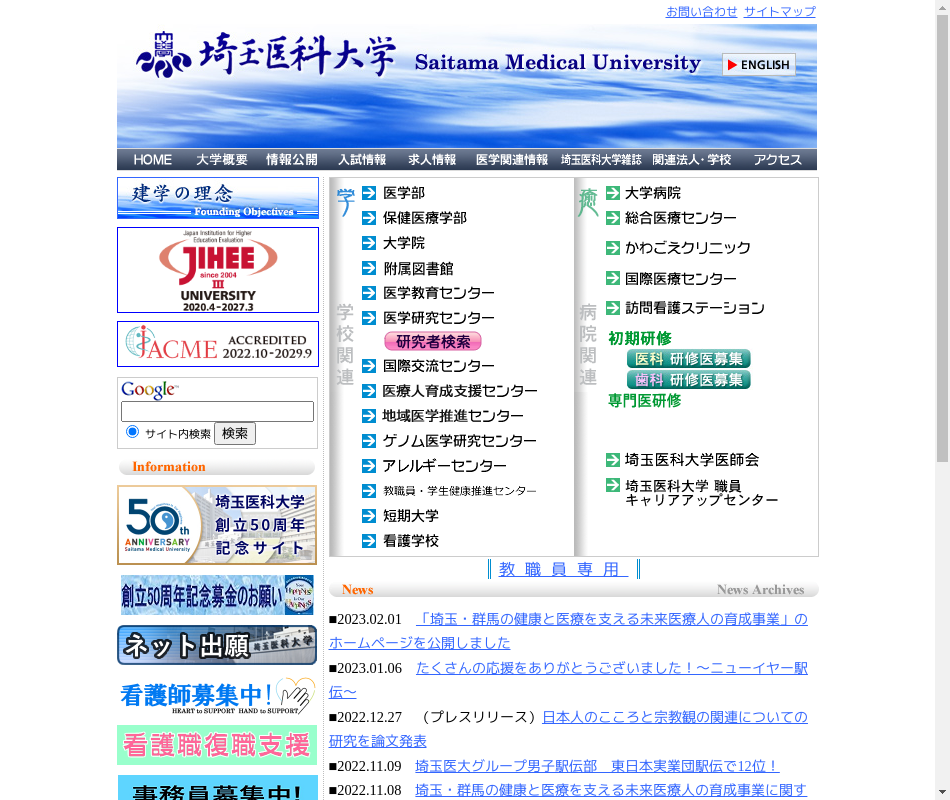Open the 医学関連情報 menu item
950x800 pixels.
click(512, 159)
